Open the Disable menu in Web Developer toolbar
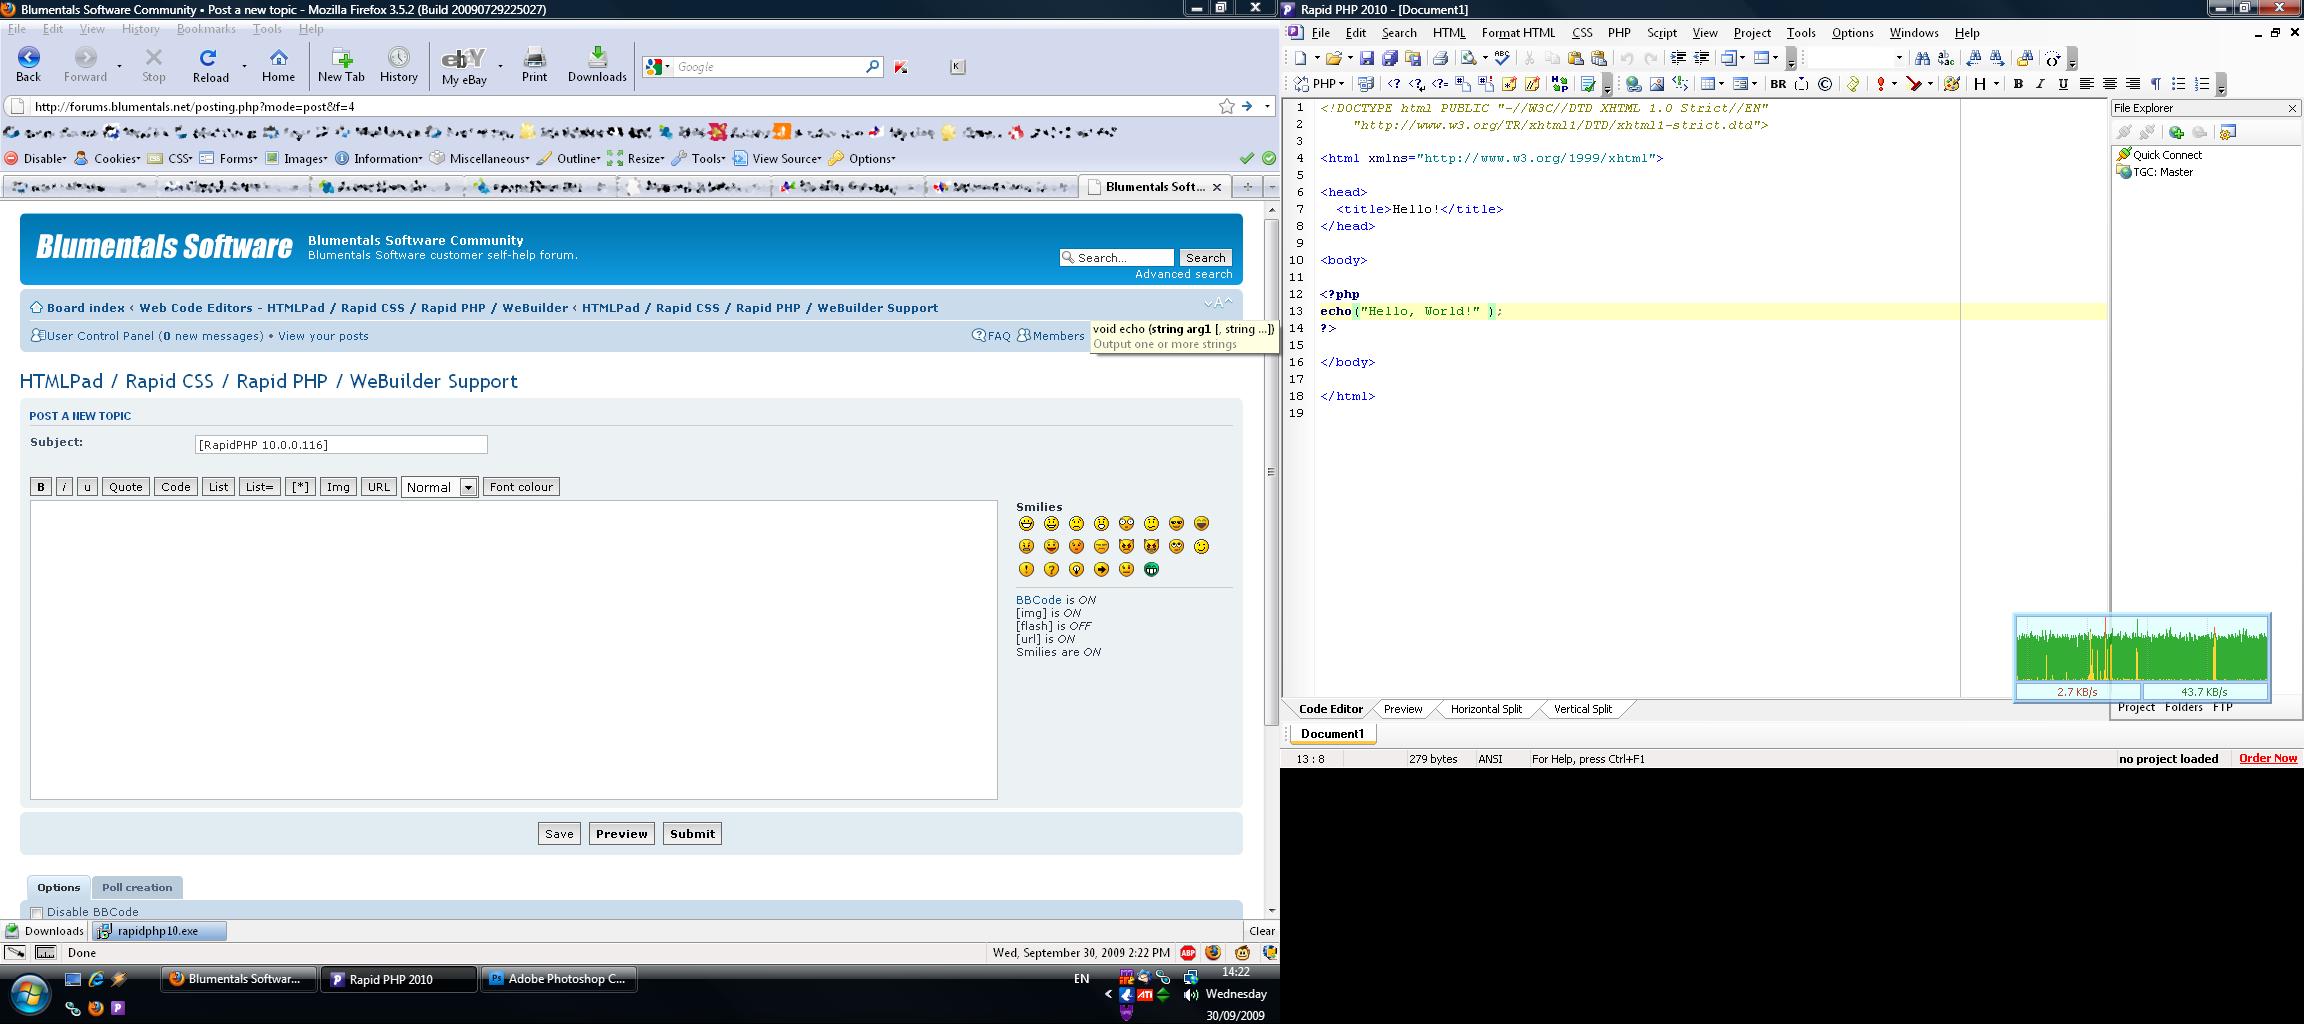The height and width of the screenshot is (1024, 2304). tap(36, 158)
